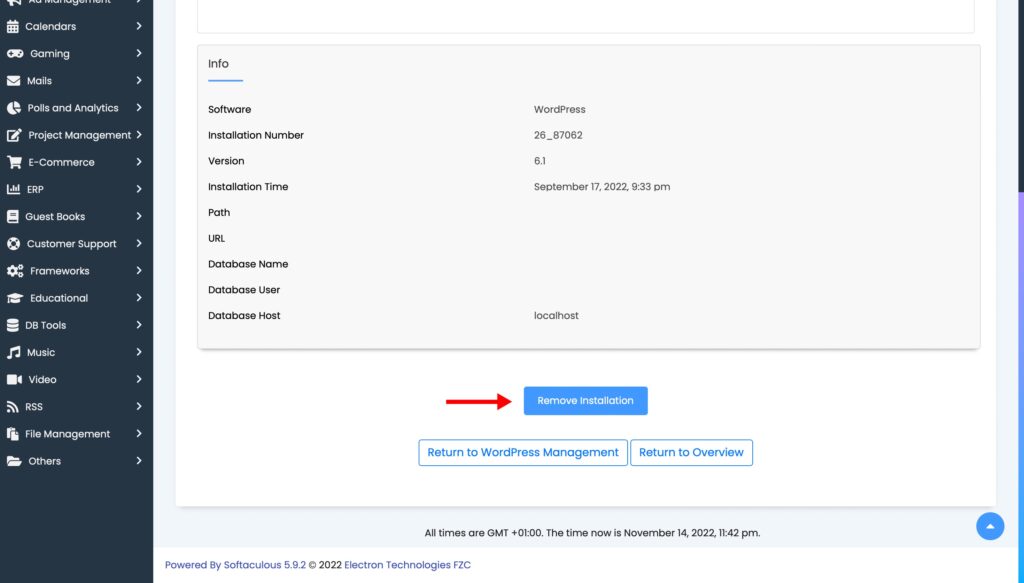Click the Polls and Analytics pie chart icon

[14, 108]
